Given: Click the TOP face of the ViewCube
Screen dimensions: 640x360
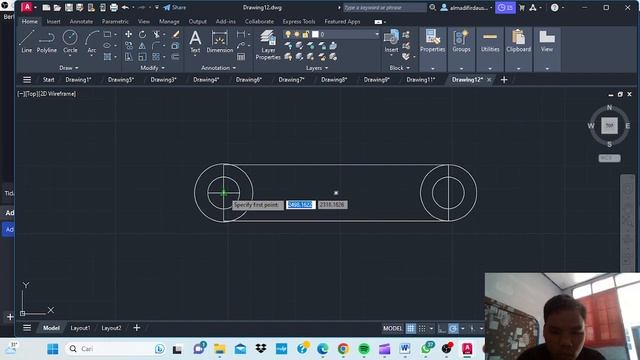Looking at the screenshot, I should tap(609, 126).
